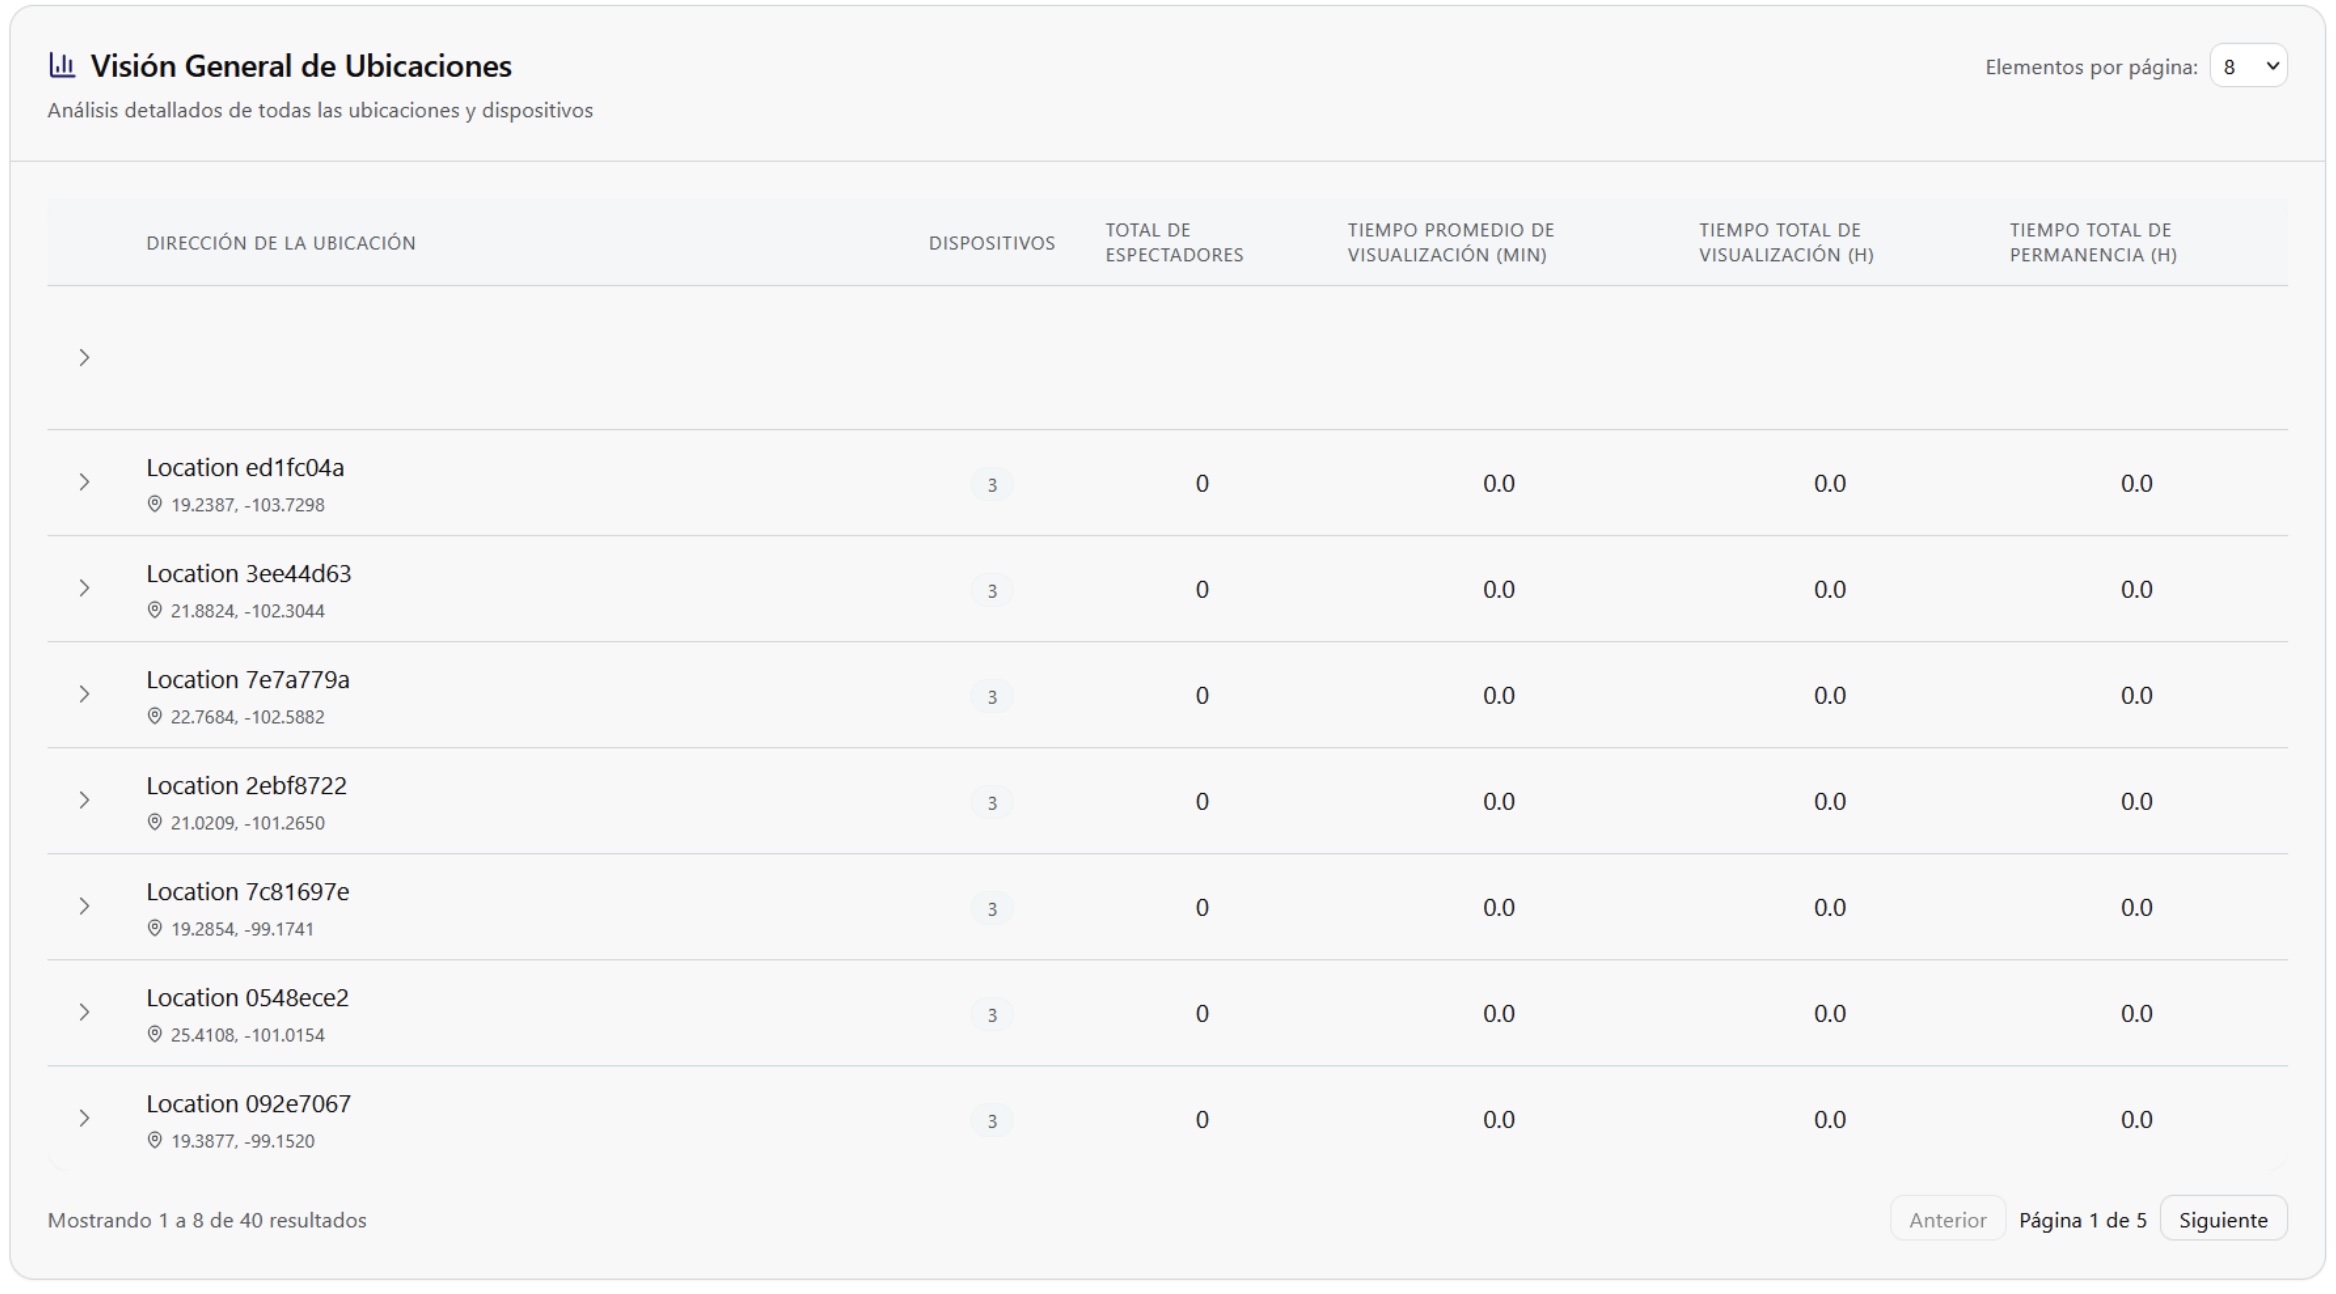Click map pin icon for Location ed1fc04a

(154, 504)
